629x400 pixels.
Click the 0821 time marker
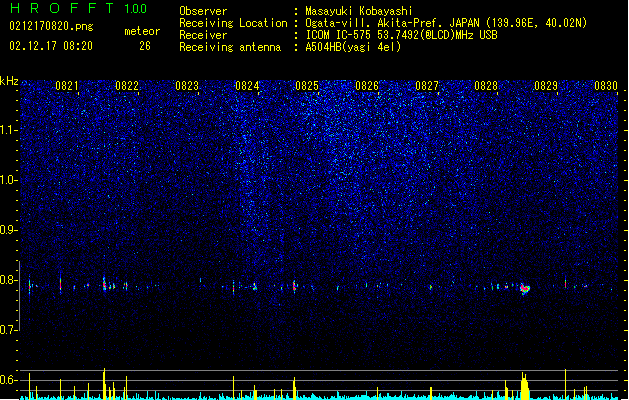pos(67,86)
